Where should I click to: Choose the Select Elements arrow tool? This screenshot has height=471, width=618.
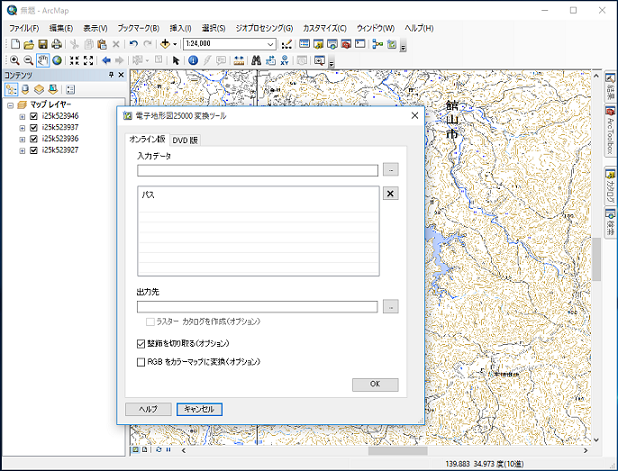point(176,60)
